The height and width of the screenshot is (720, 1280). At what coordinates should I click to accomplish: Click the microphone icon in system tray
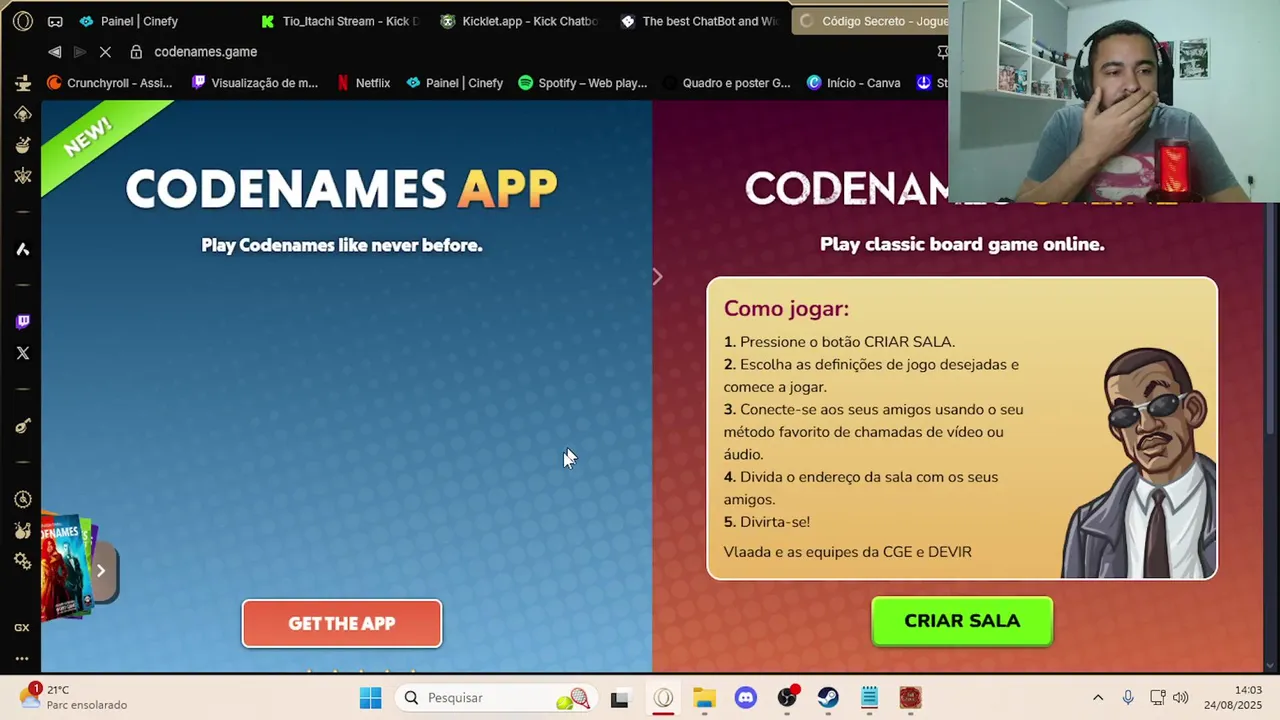point(1128,698)
